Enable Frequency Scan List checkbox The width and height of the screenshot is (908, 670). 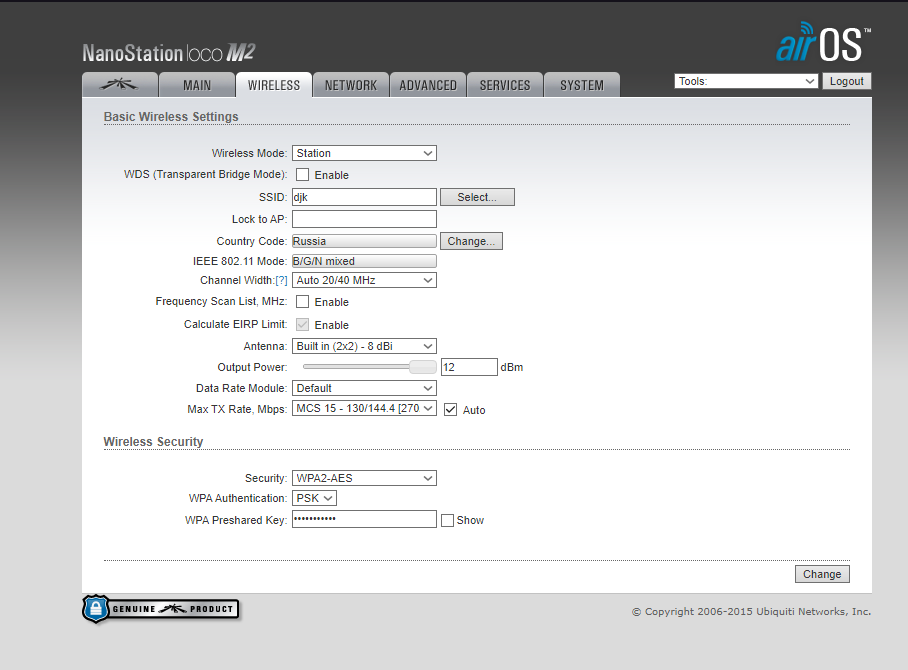(302, 301)
